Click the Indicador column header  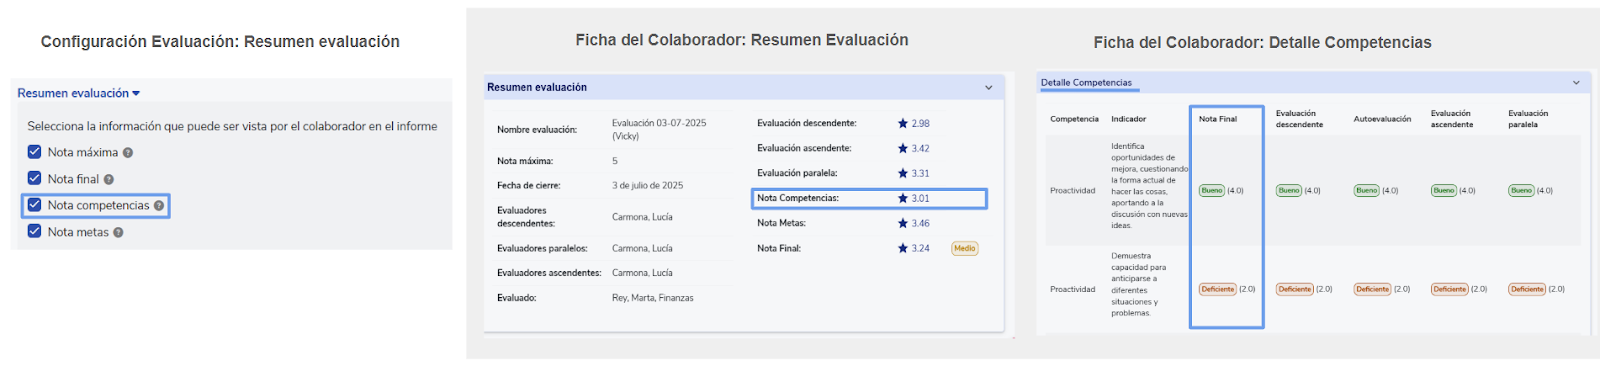tap(1129, 119)
